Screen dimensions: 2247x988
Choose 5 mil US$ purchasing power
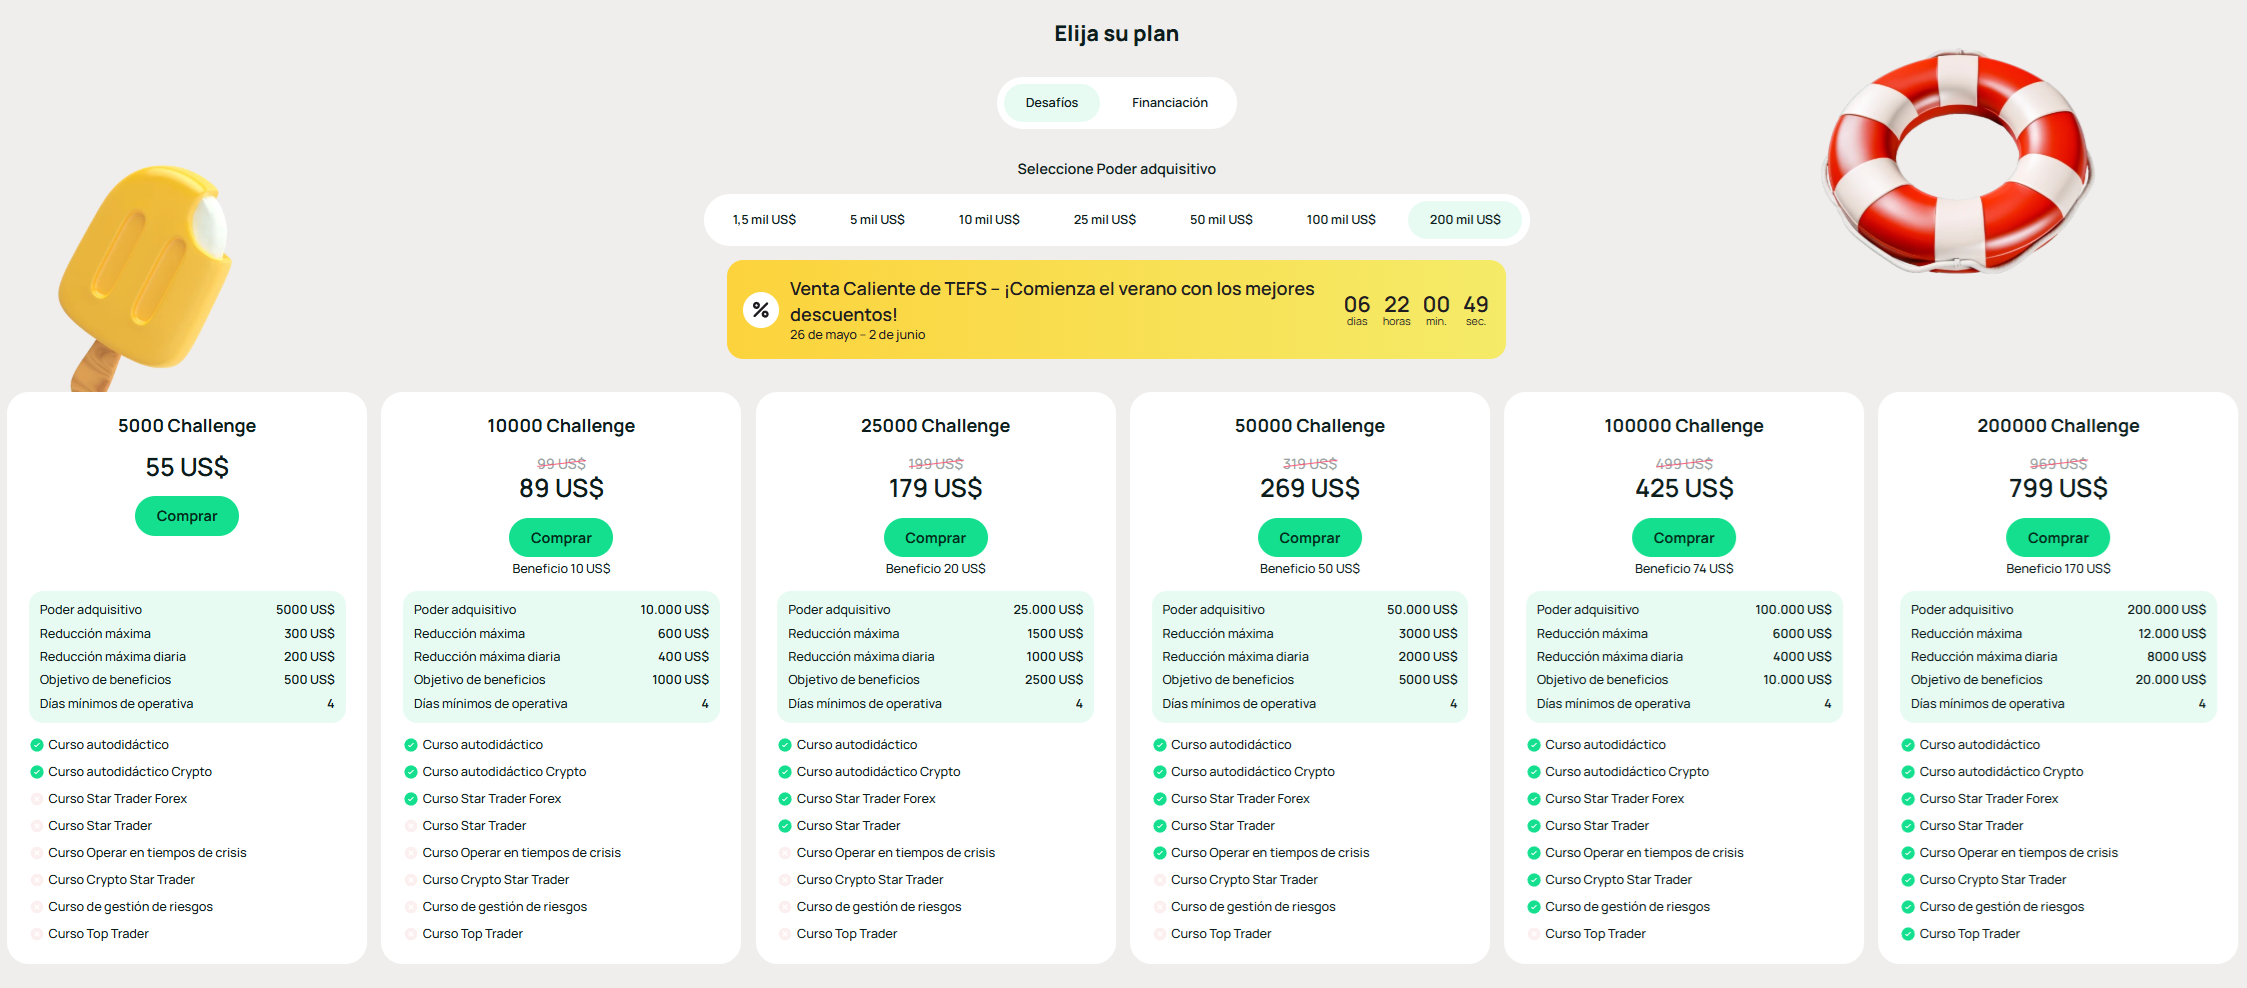(x=877, y=220)
